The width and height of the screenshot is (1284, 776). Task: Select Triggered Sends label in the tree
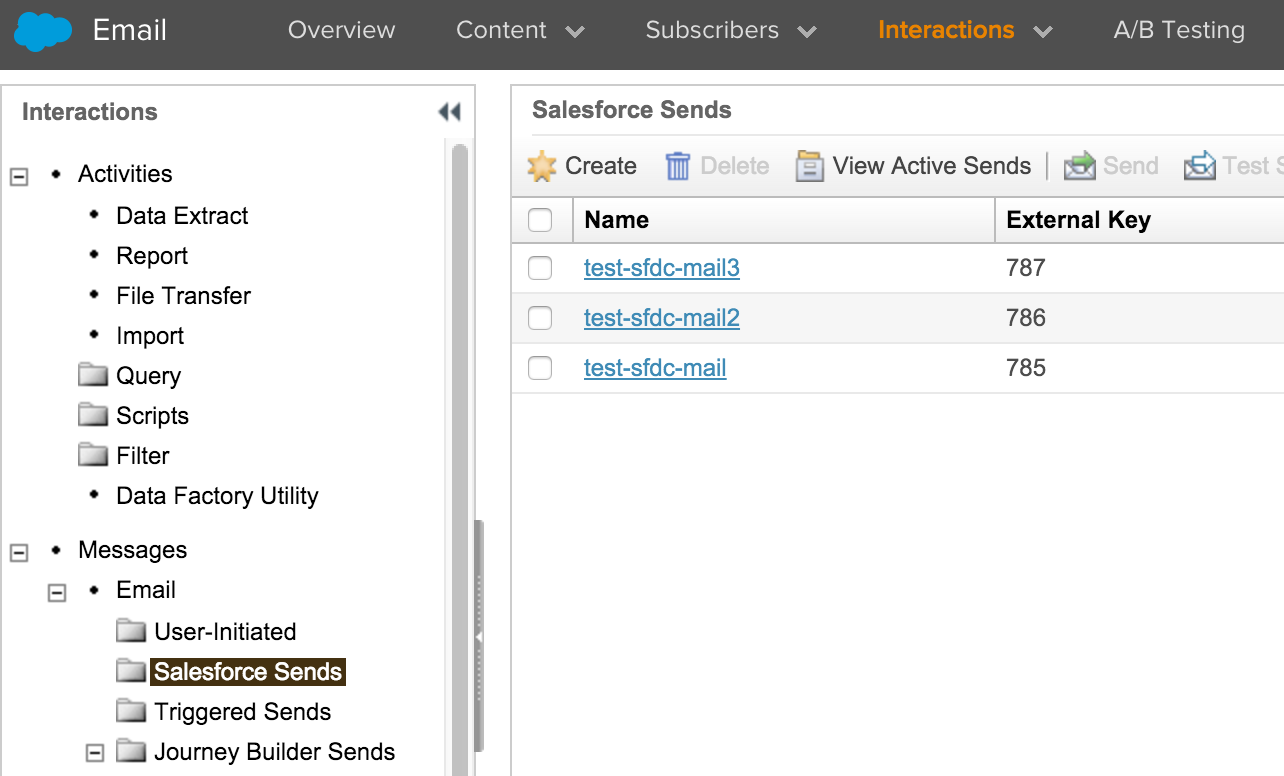point(243,712)
